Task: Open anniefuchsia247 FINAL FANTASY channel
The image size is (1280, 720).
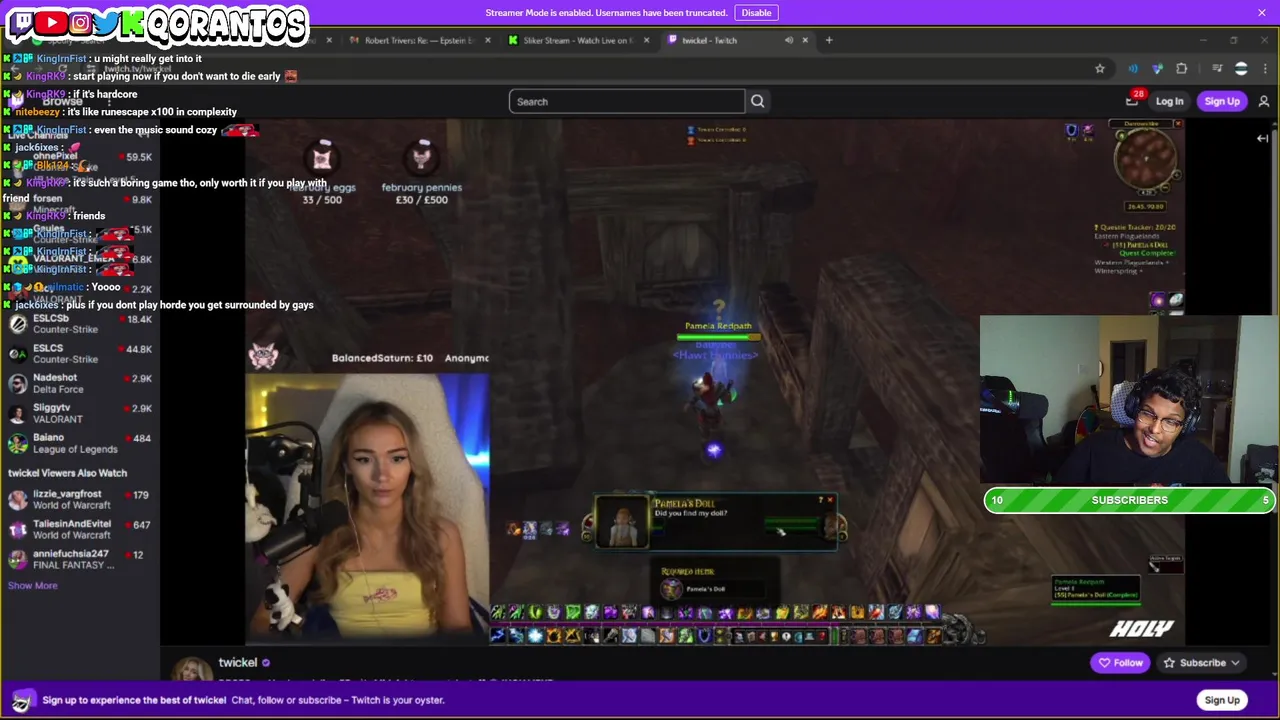Action: (x=80, y=559)
